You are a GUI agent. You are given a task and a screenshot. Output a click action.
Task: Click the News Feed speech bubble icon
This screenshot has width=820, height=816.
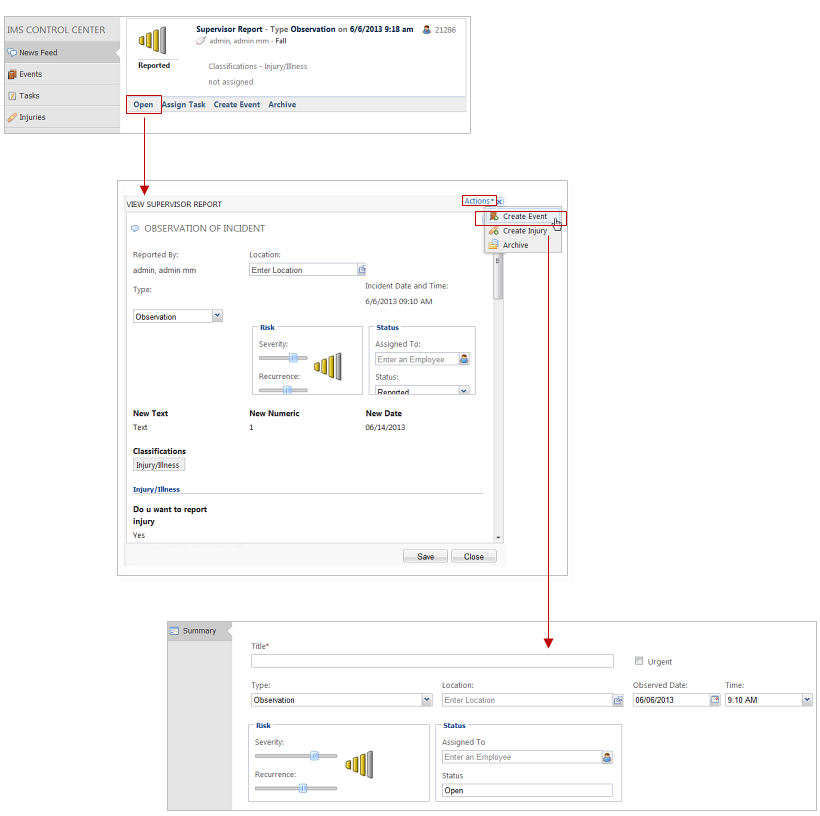click(x=12, y=52)
